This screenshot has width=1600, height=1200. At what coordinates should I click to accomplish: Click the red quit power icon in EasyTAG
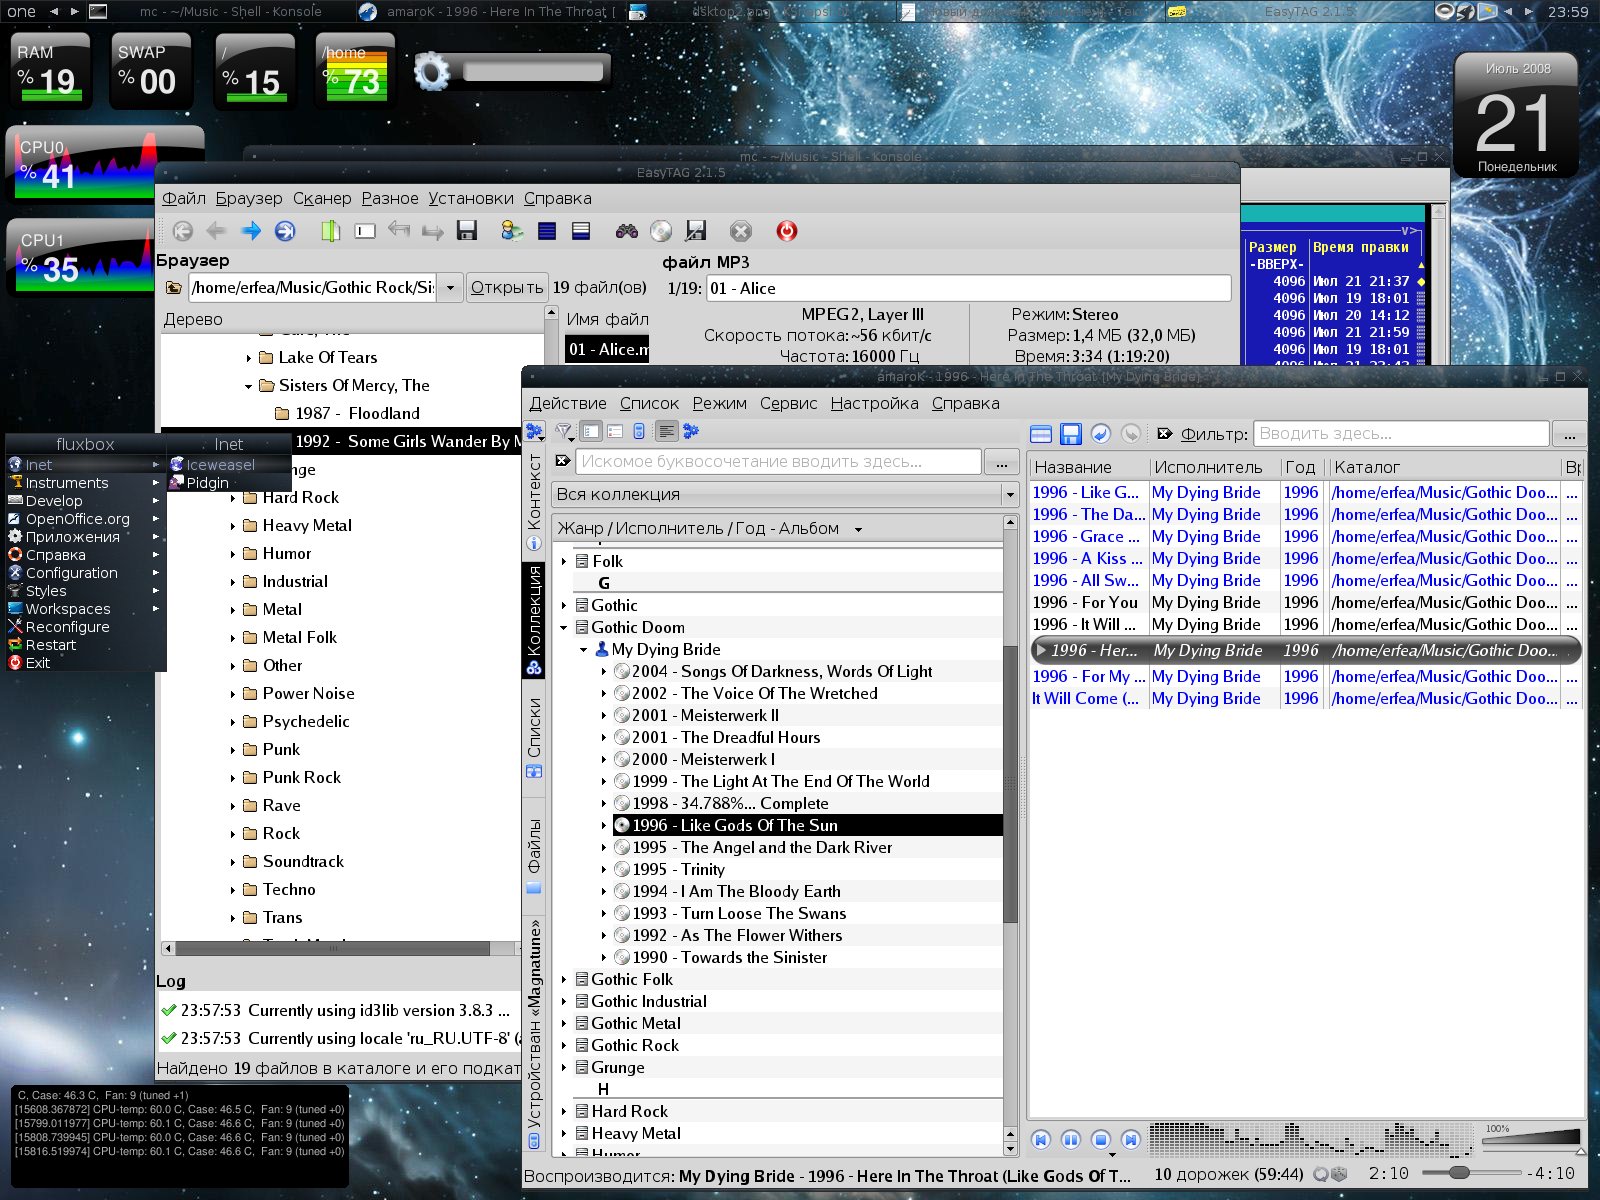coord(787,231)
